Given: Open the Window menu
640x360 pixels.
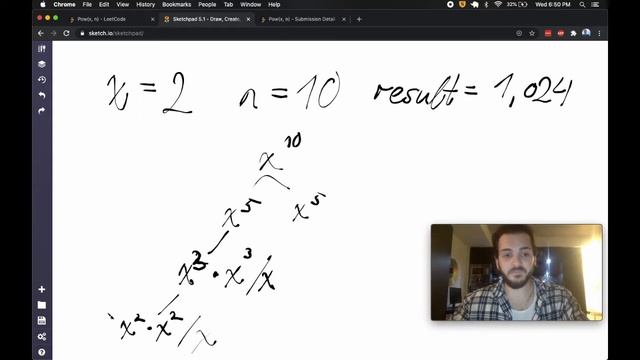Looking at the screenshot, I should 250,4.
